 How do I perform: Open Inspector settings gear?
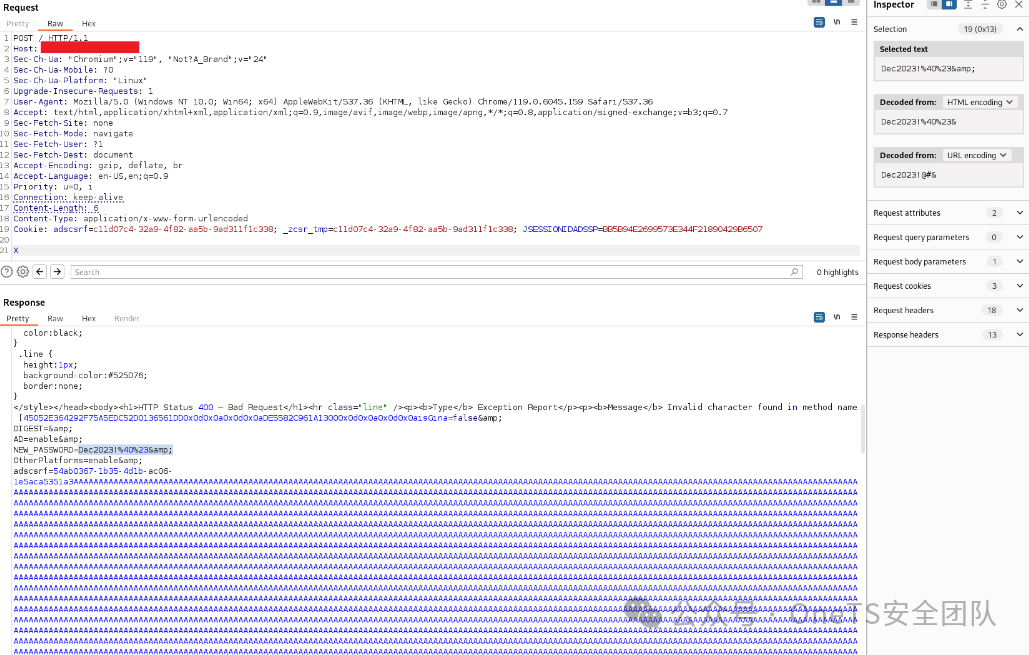[x=1001, y=5]
